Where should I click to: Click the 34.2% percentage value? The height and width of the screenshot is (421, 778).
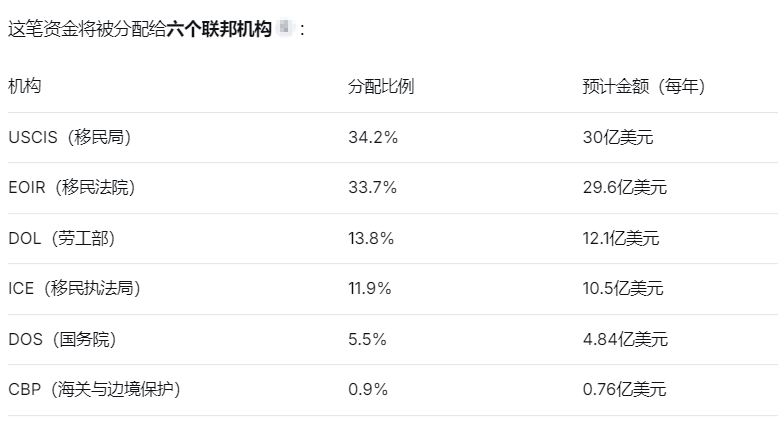point(373,137)
